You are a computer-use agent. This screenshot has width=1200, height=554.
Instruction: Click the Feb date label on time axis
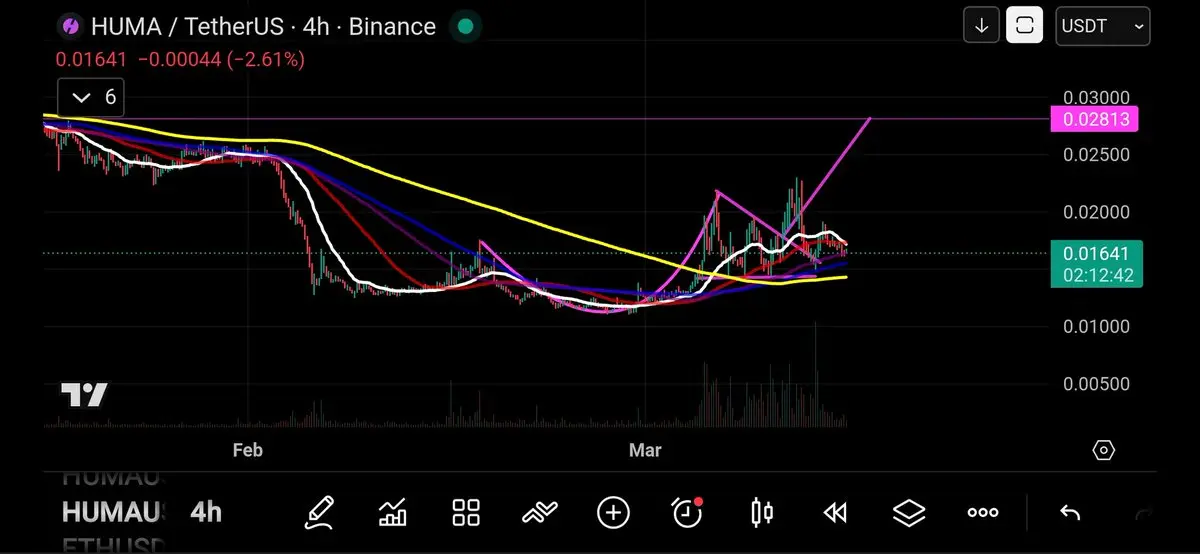click(247, 451)
